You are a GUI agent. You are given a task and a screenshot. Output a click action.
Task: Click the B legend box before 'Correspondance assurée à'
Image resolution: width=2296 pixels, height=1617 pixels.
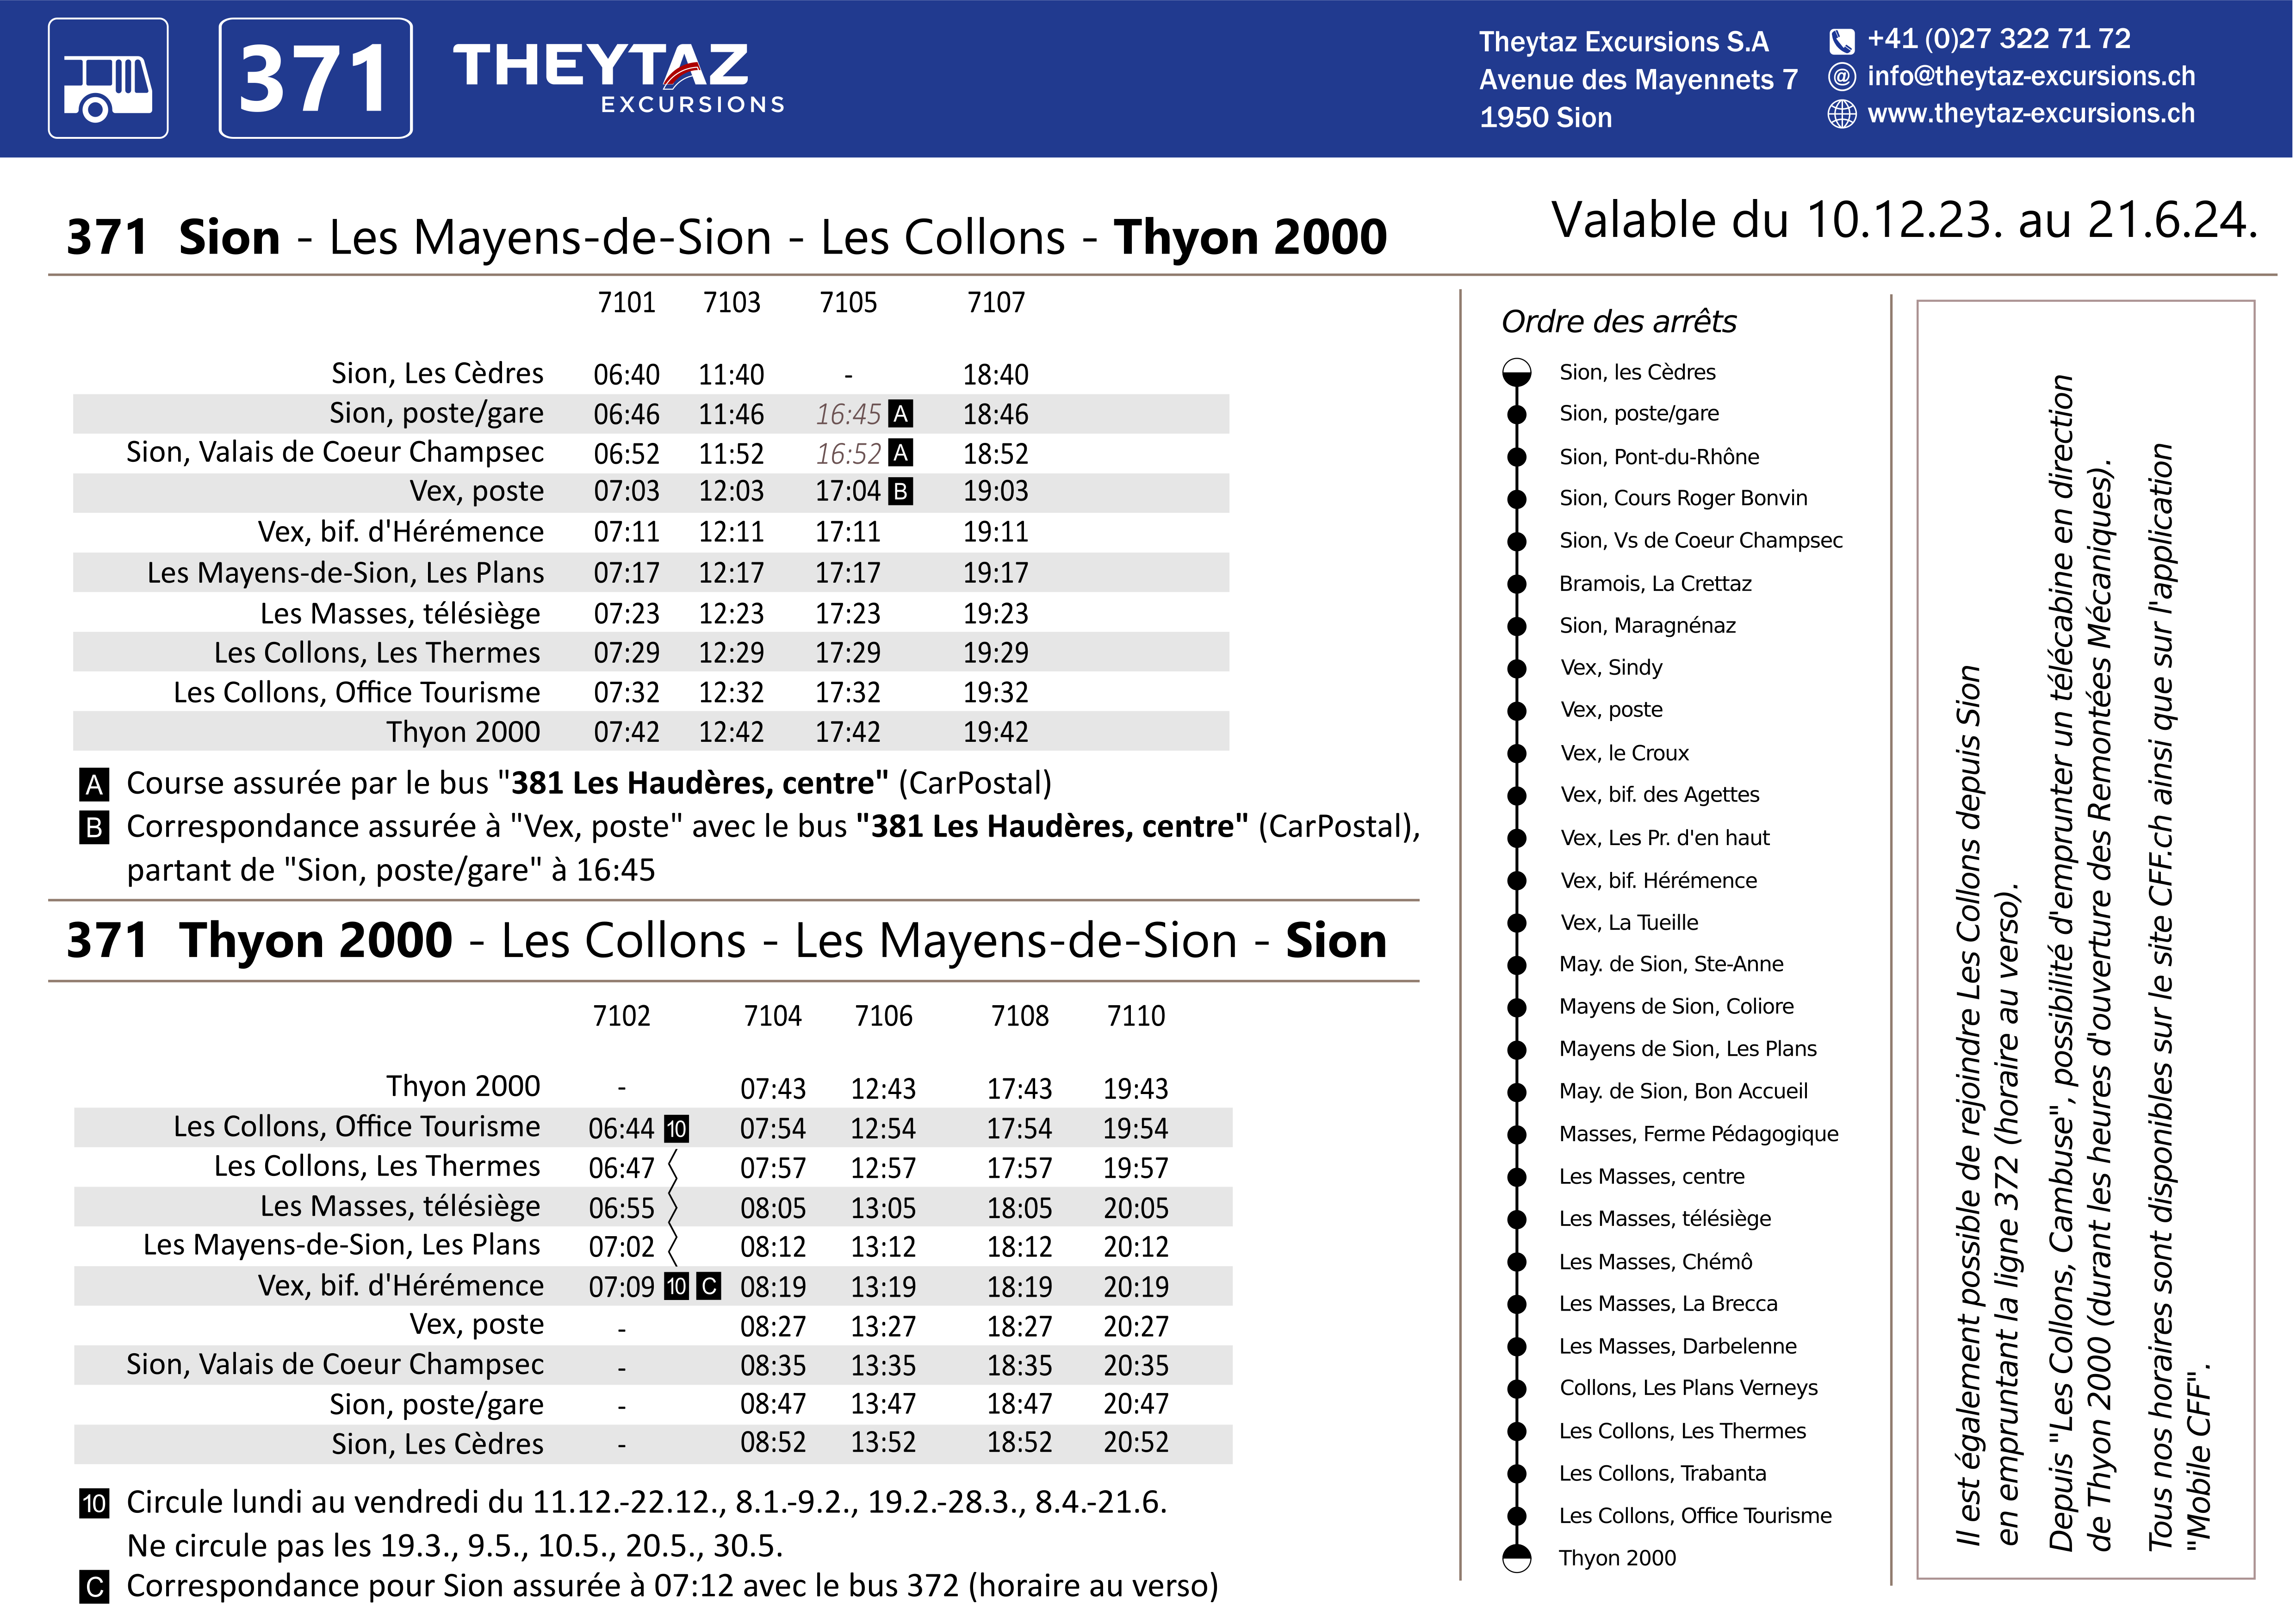[94, 828]
